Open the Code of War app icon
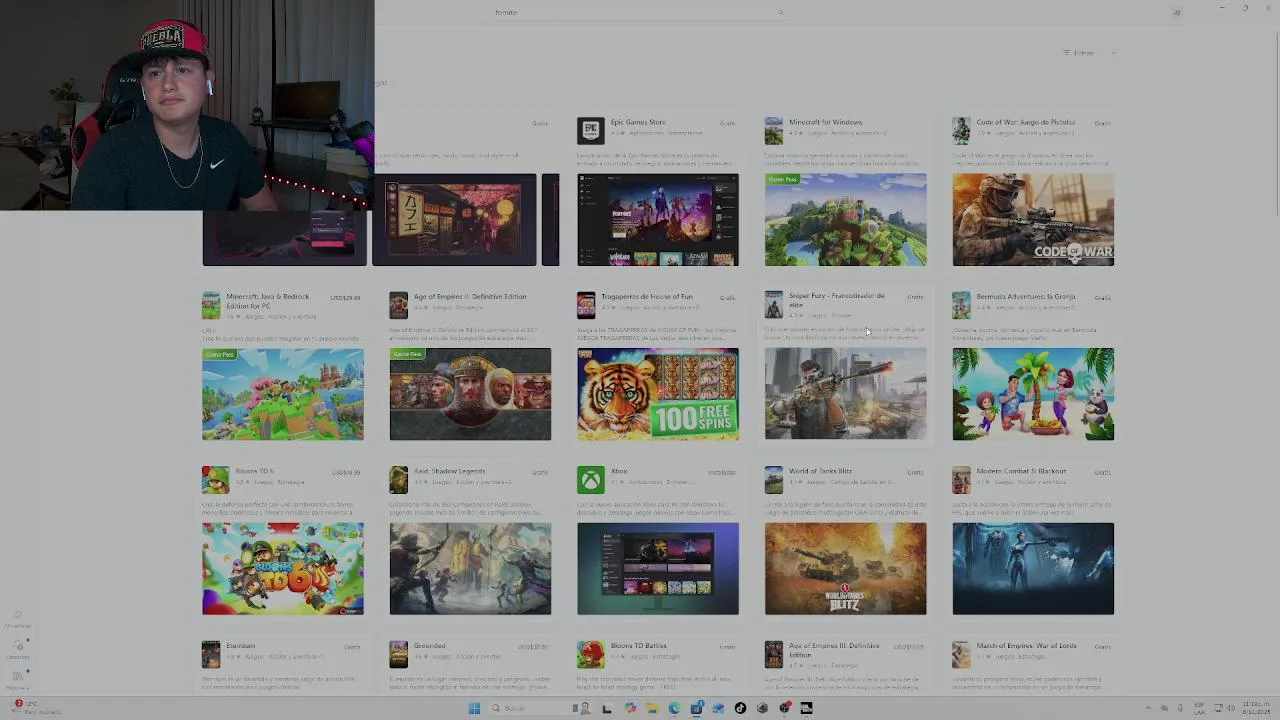Viewport: 1280px width, 720px height. pos(961,131)
